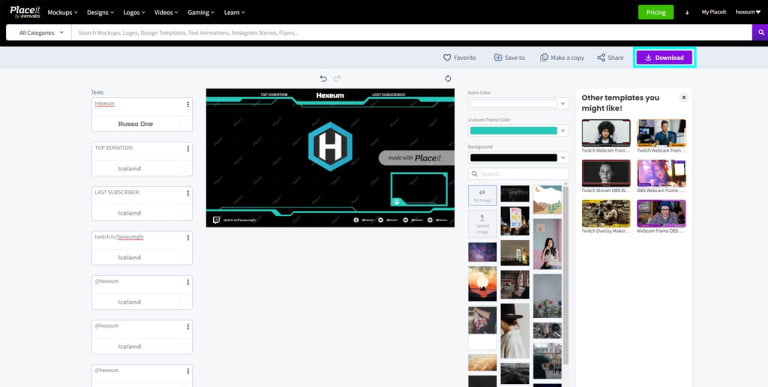Open the Gaming menu
The height and width of the screenshot is (387, 768).
tap(201, 12)
